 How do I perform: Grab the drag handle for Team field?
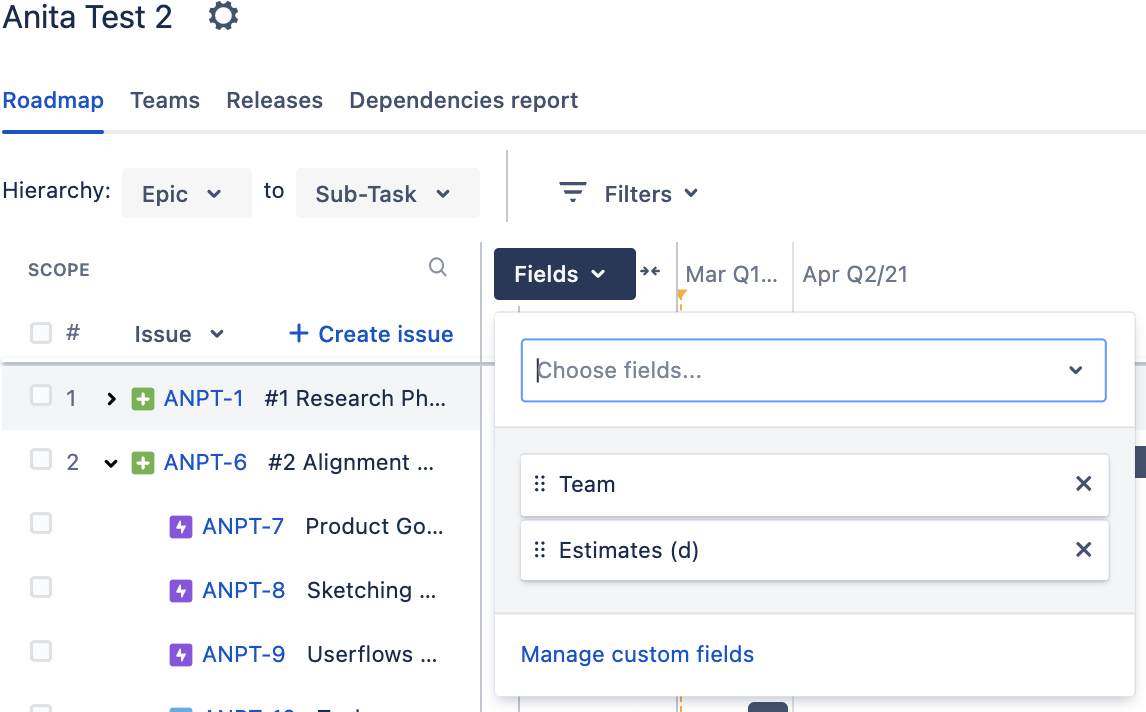coord(539,484)
